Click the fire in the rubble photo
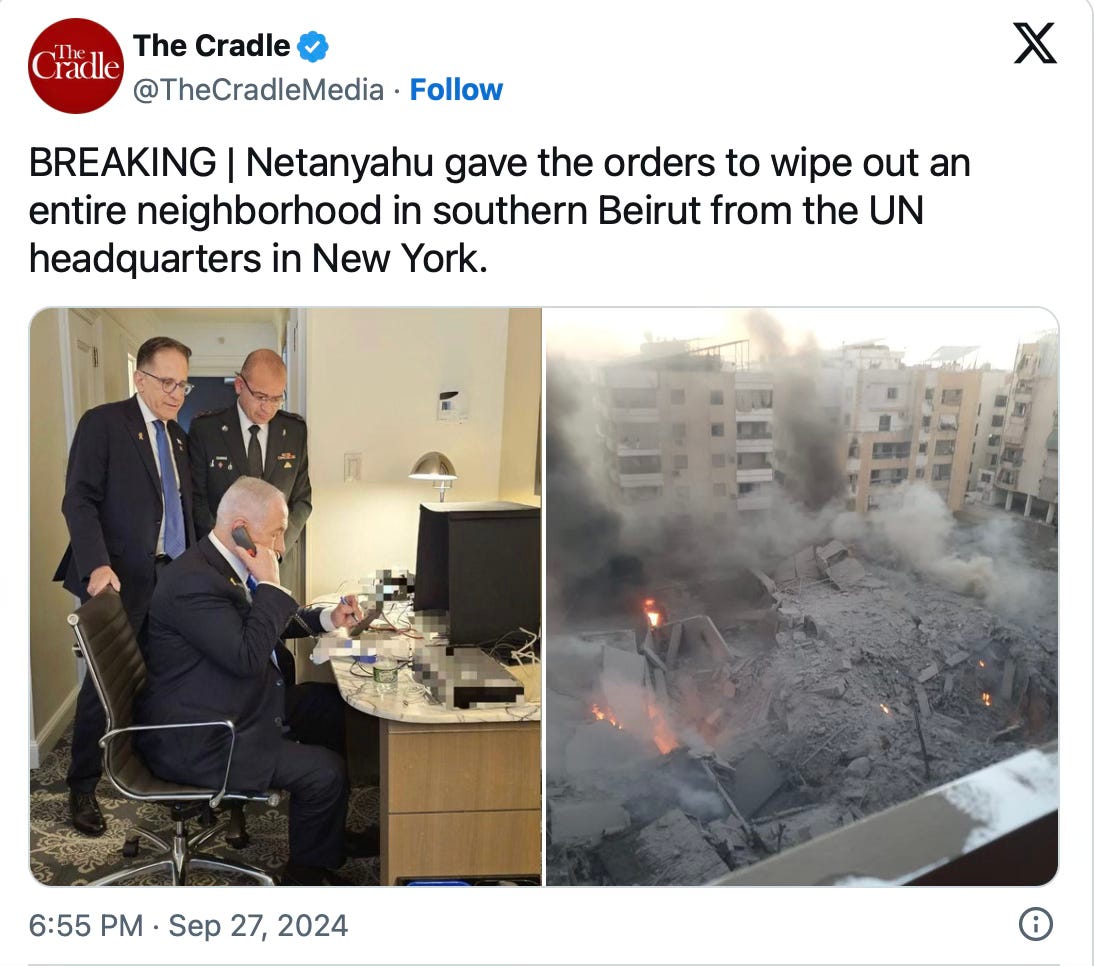This screenshot has width=1094, height=966. [652, 614]
